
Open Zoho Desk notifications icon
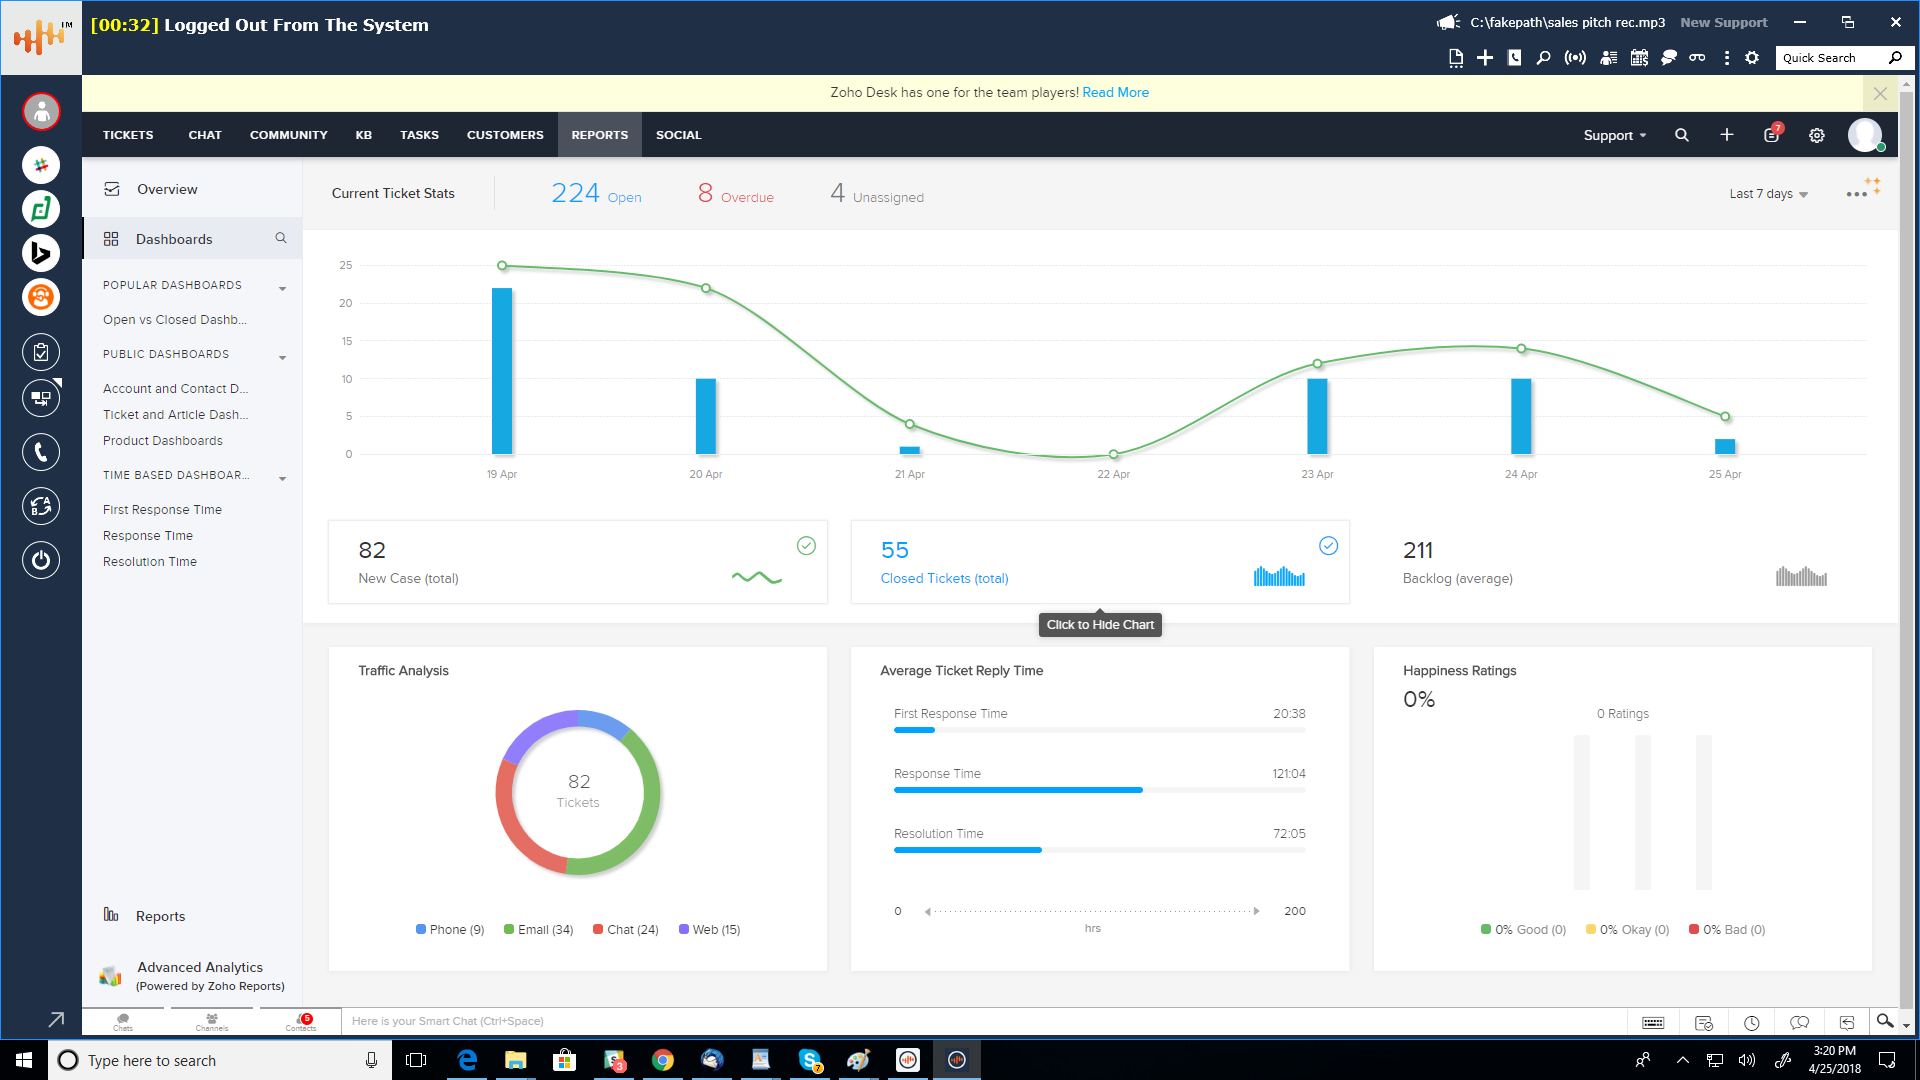(1771, 135)
